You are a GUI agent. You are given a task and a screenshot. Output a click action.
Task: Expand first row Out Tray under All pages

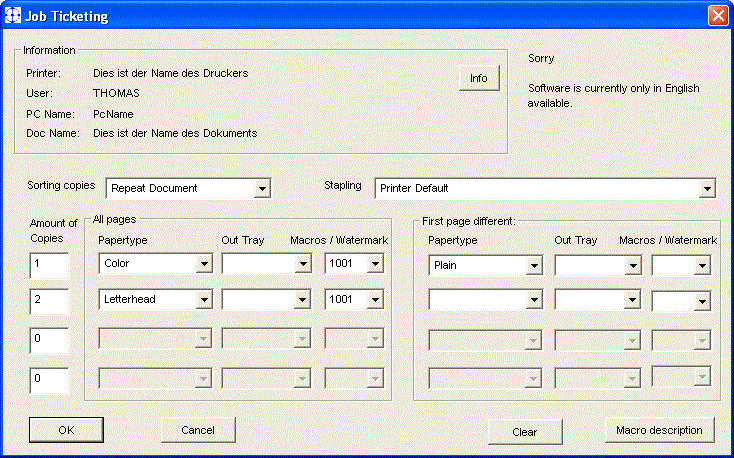coord(303,264)
